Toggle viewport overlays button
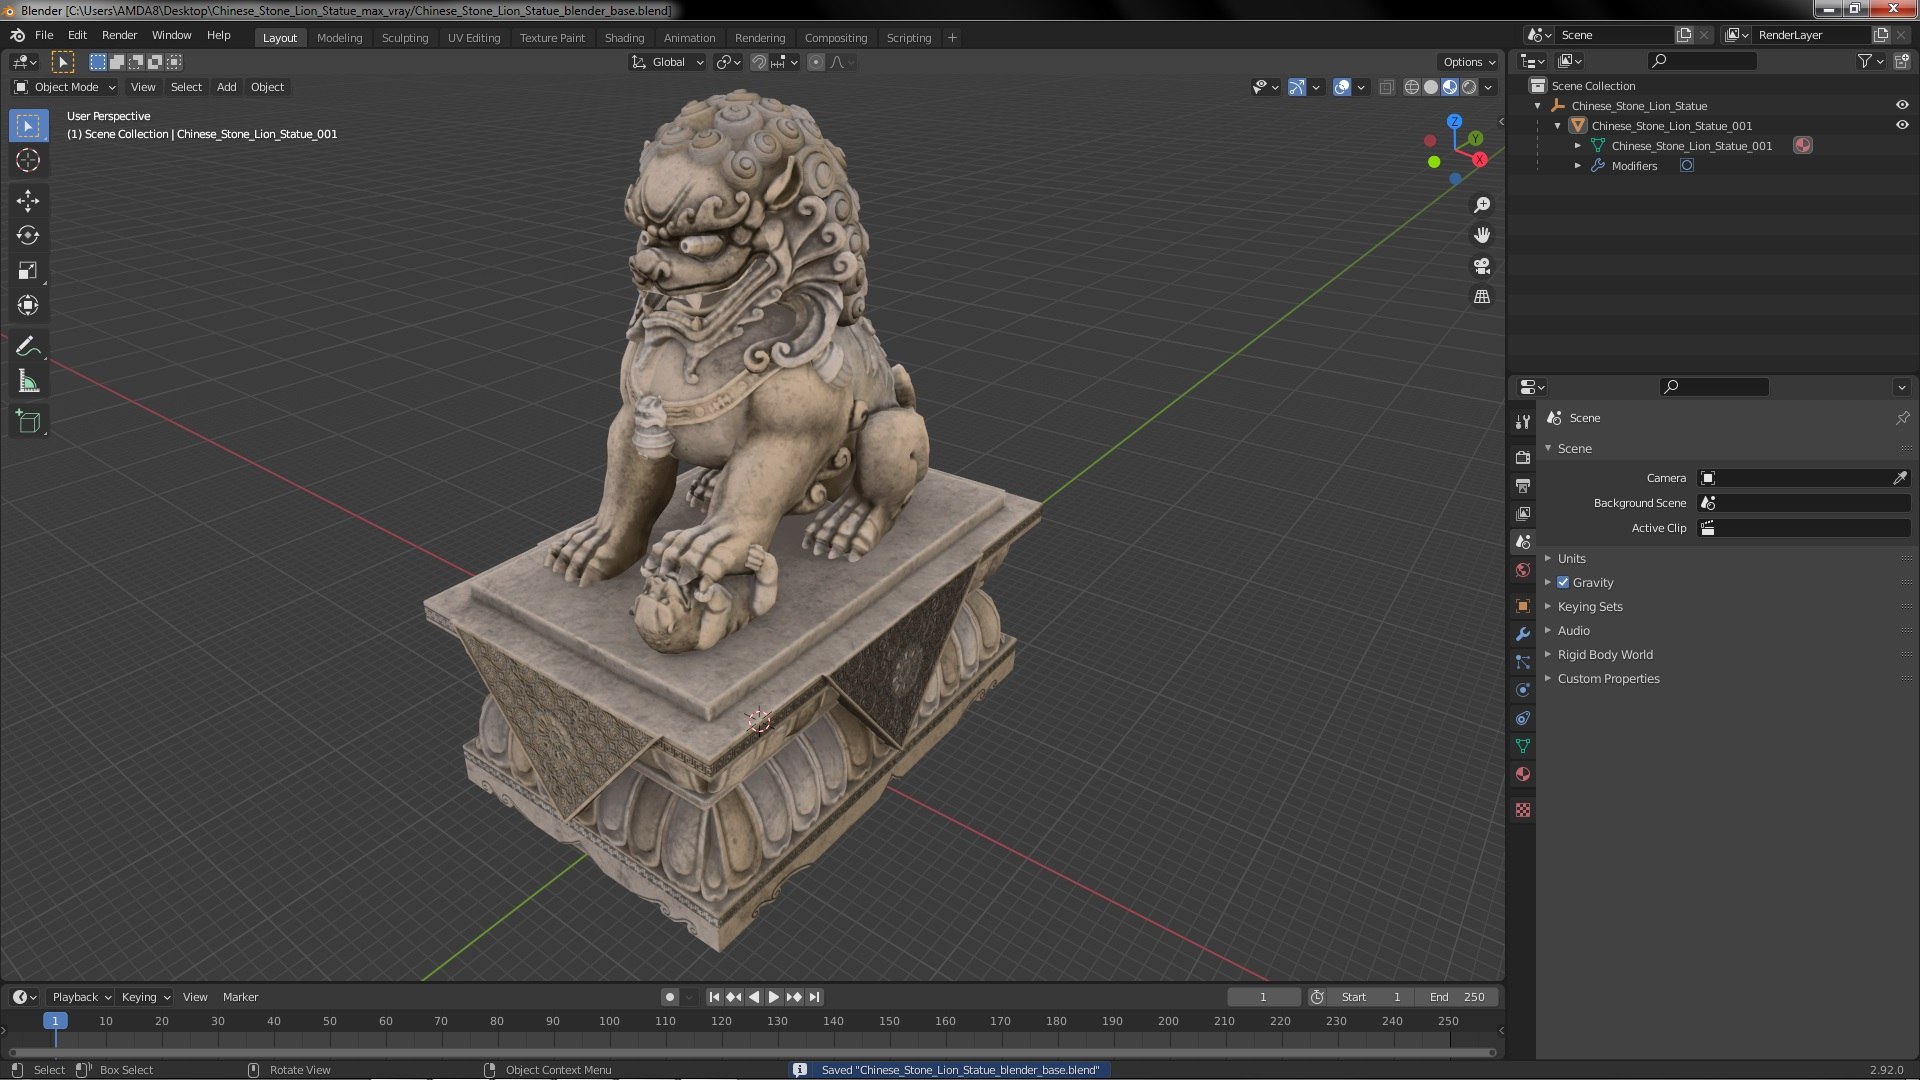The width and height of the screenshot is (1920, 1080). (x=1342, y=87)
